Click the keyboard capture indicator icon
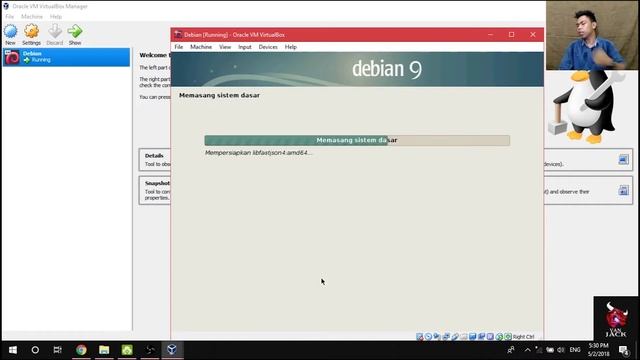This screenshot has width=640, height=360. coord(508,337)
